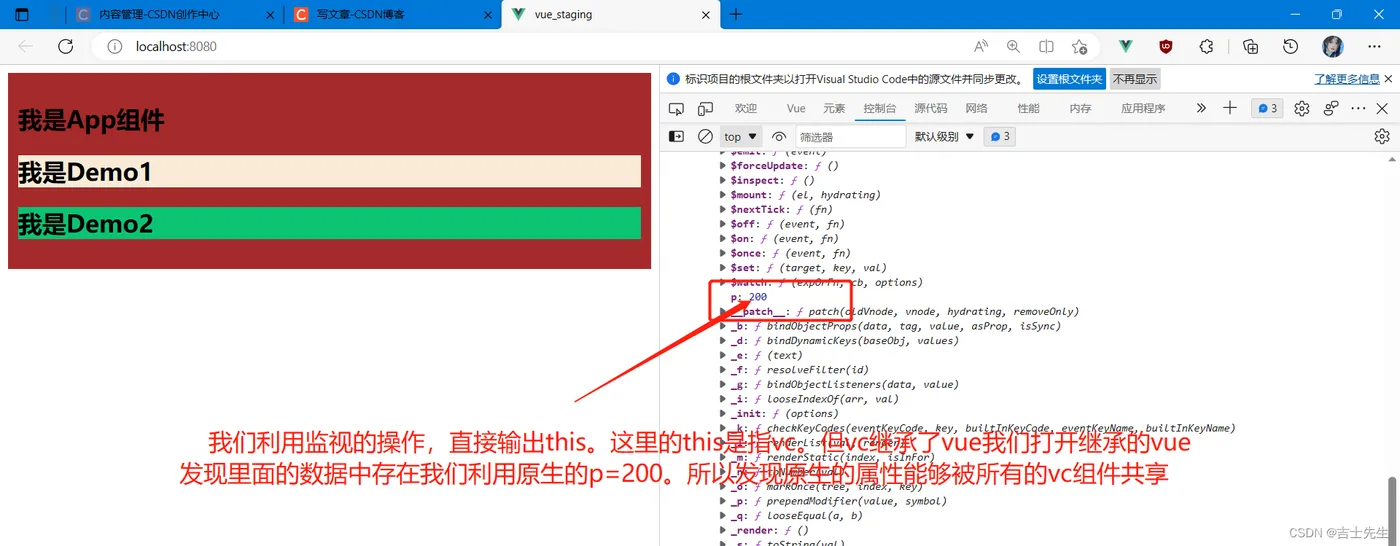Dismiss the root folder info banner
Screen dimensions: 1400x546
point(1388,79)
